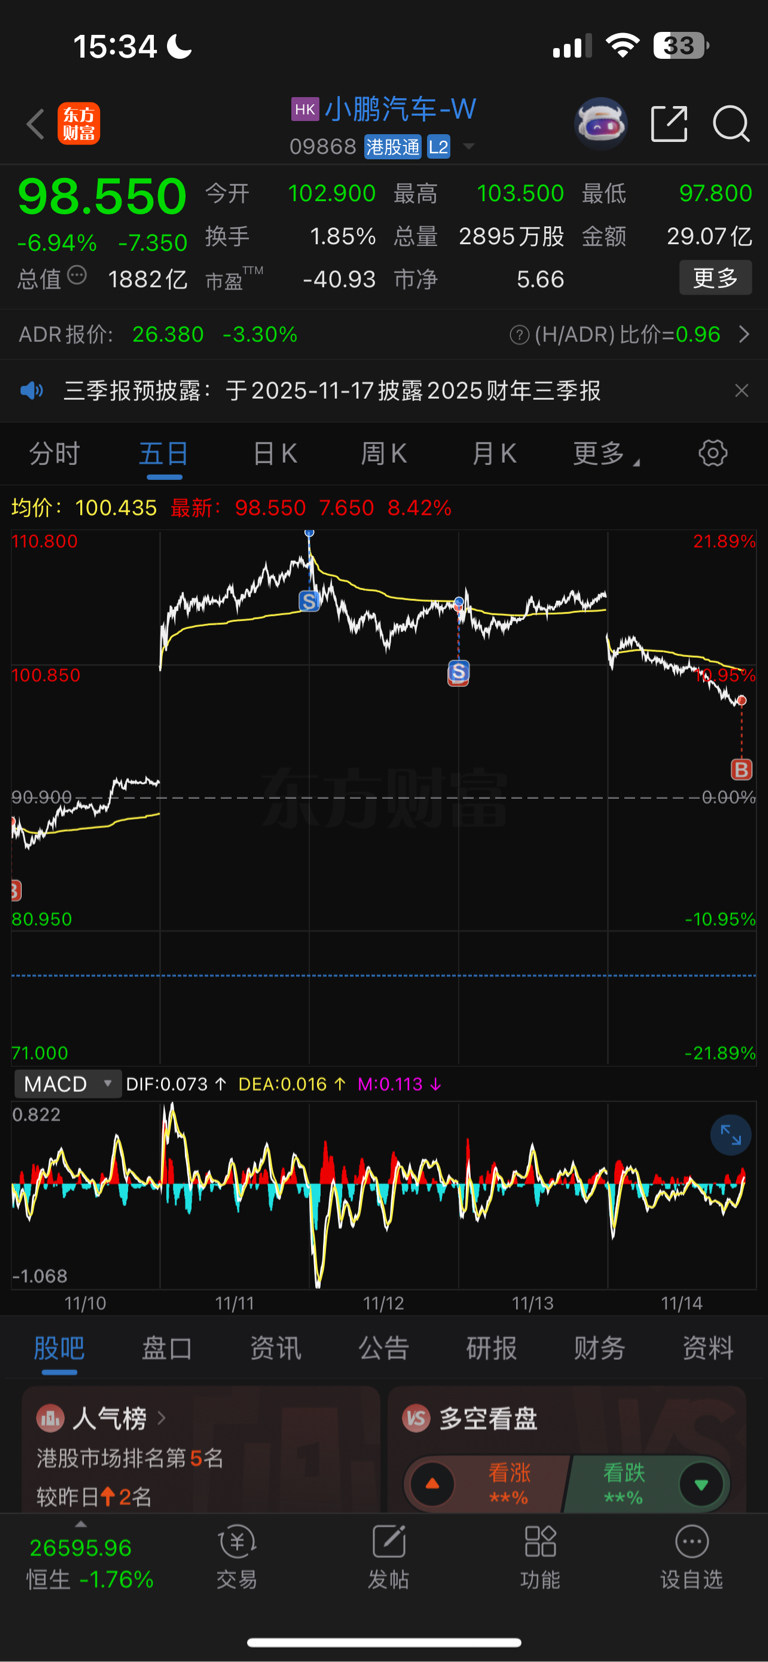Tap the status bar battery indicator

[x=681, y=46]
